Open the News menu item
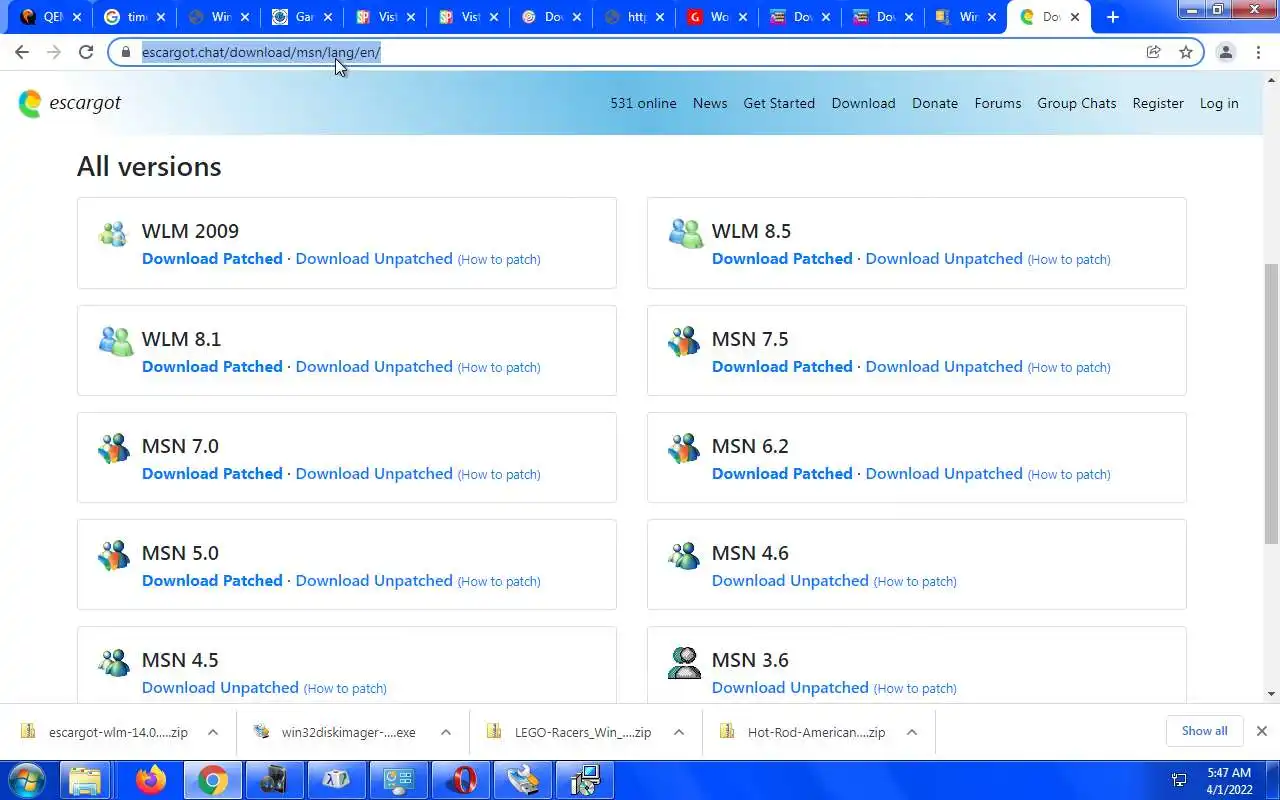This screenshot has width=1280, height=800. [710, 103]
